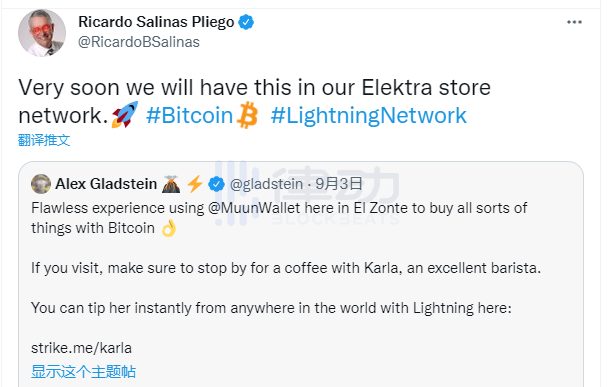
Task: Click the Alex Gladstein name in quoted tweet
Action: [106, 184]
